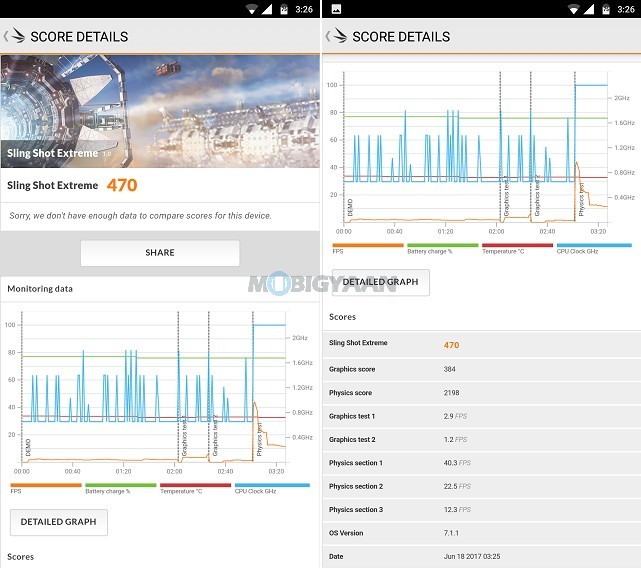Select the Date Jun 18 2017 row
641x568 pixels.
click(x=482, y=556)
